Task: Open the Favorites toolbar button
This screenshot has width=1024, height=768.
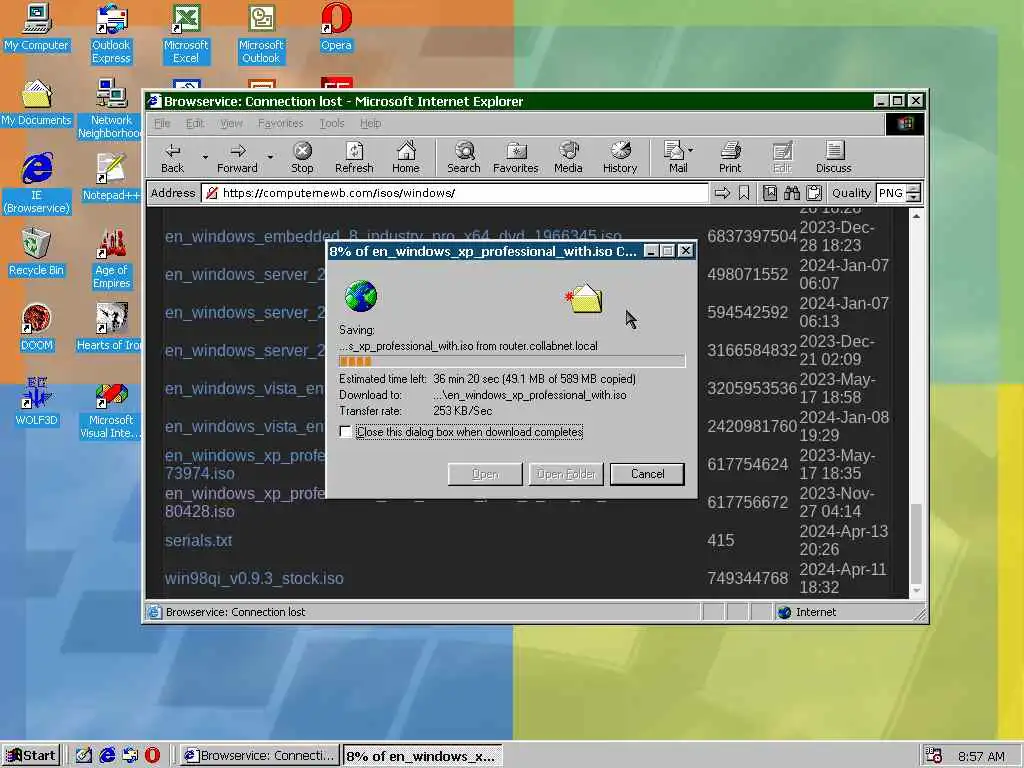Action: (515, 157)
